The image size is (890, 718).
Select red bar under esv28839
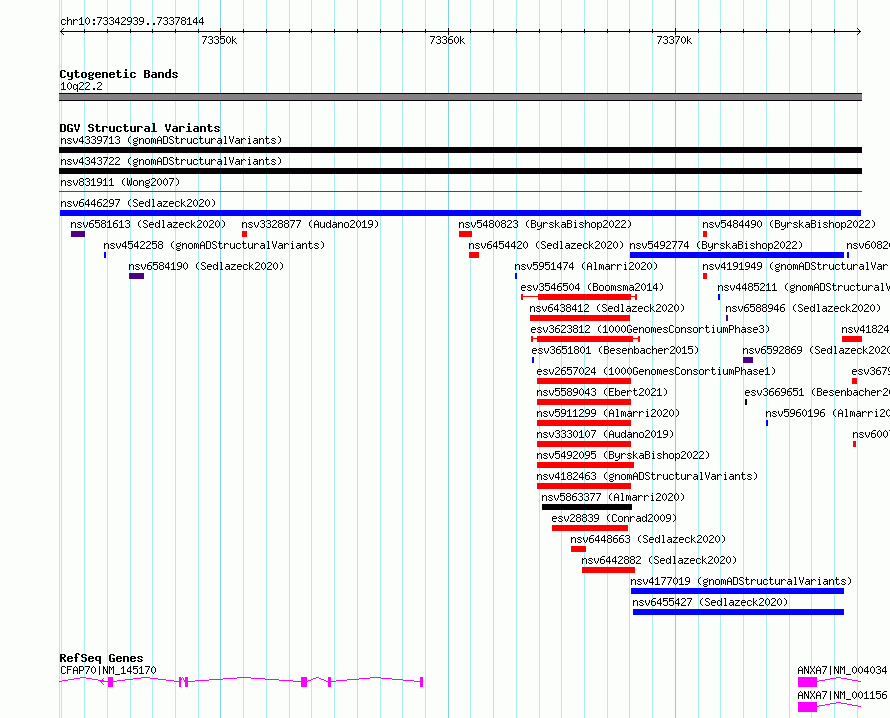click(x=590, y=528)
